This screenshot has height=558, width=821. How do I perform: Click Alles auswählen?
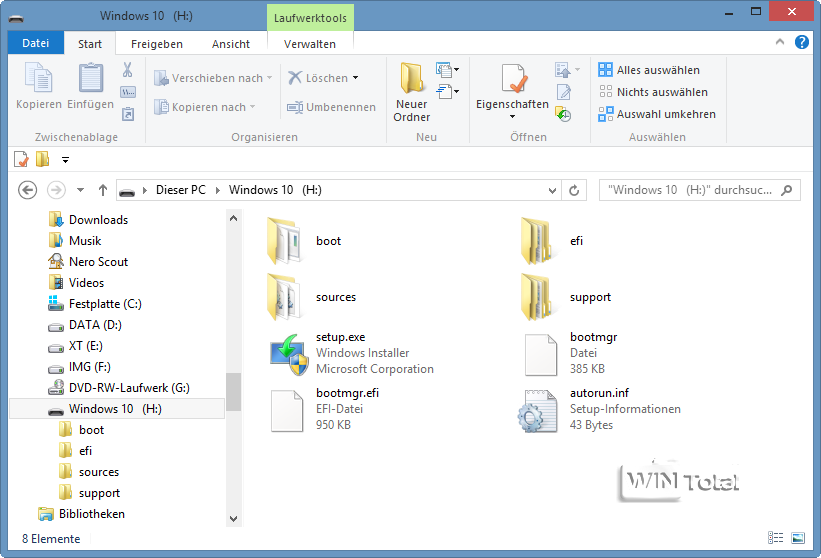coord(649,70)
